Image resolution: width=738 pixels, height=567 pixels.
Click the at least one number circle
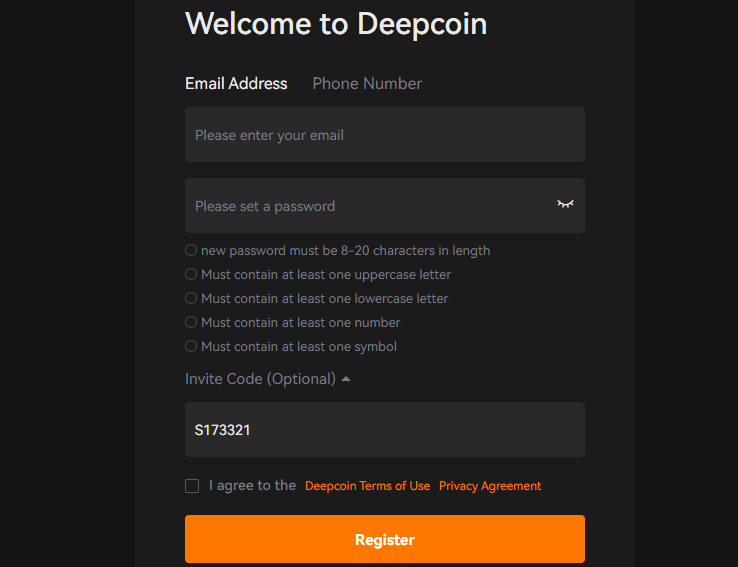pyautogui.click(x=191, y=322)
